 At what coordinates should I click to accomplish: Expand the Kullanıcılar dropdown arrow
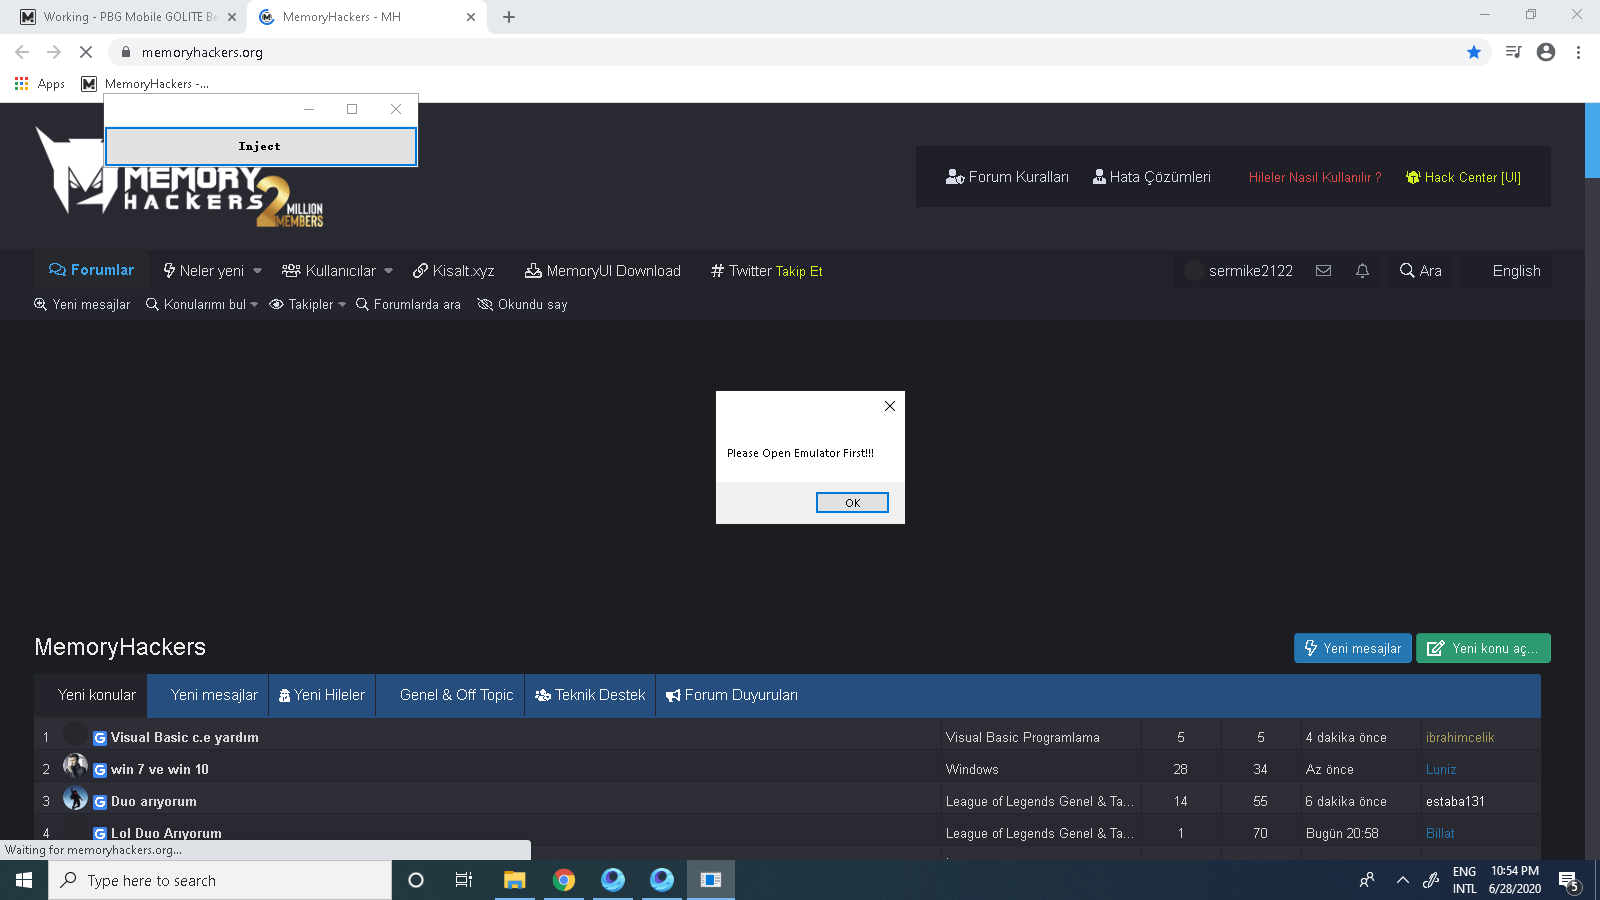(x=389, y=271)
